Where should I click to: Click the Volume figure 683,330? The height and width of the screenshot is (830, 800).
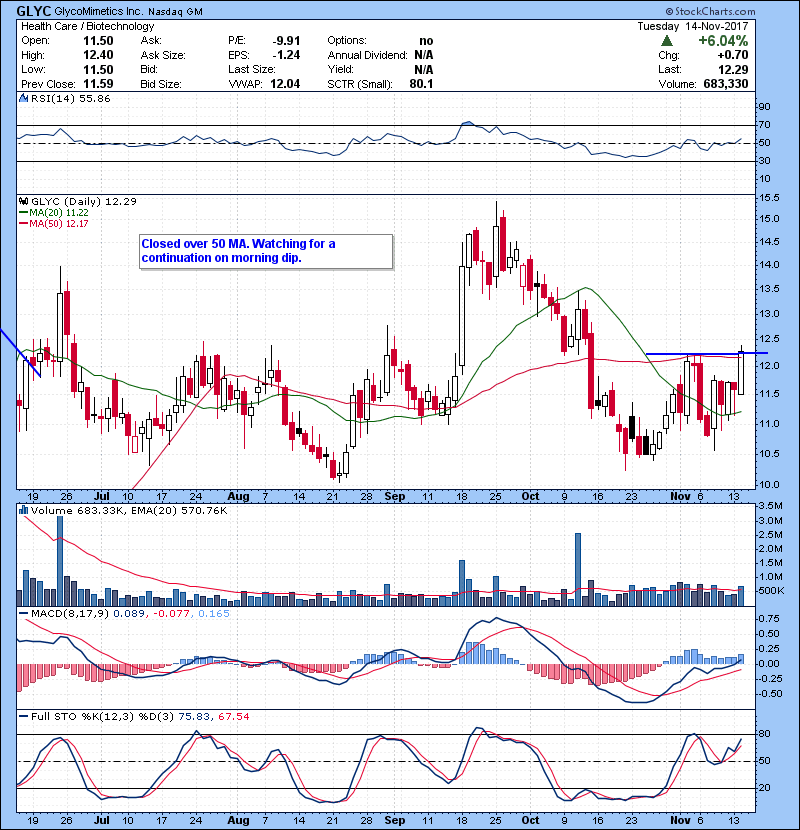click(726, 84)
